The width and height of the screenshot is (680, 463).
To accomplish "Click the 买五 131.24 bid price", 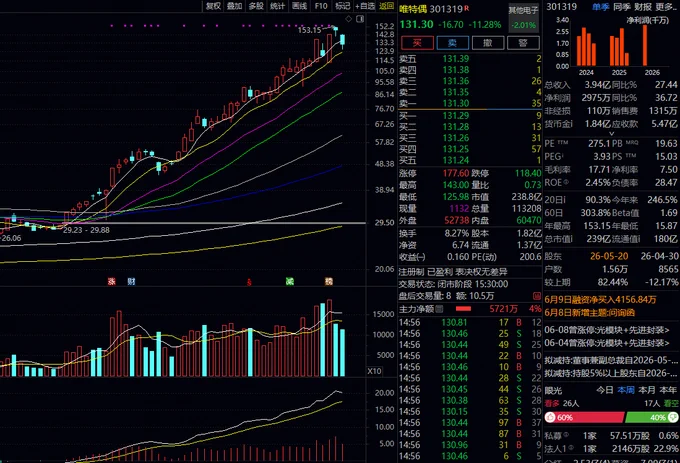I will (x=456, y=161).
